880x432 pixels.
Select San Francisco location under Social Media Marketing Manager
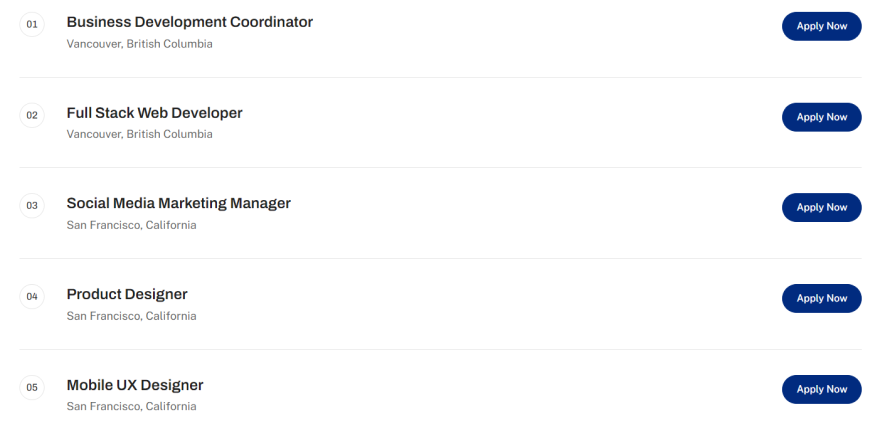pos(131,225)
